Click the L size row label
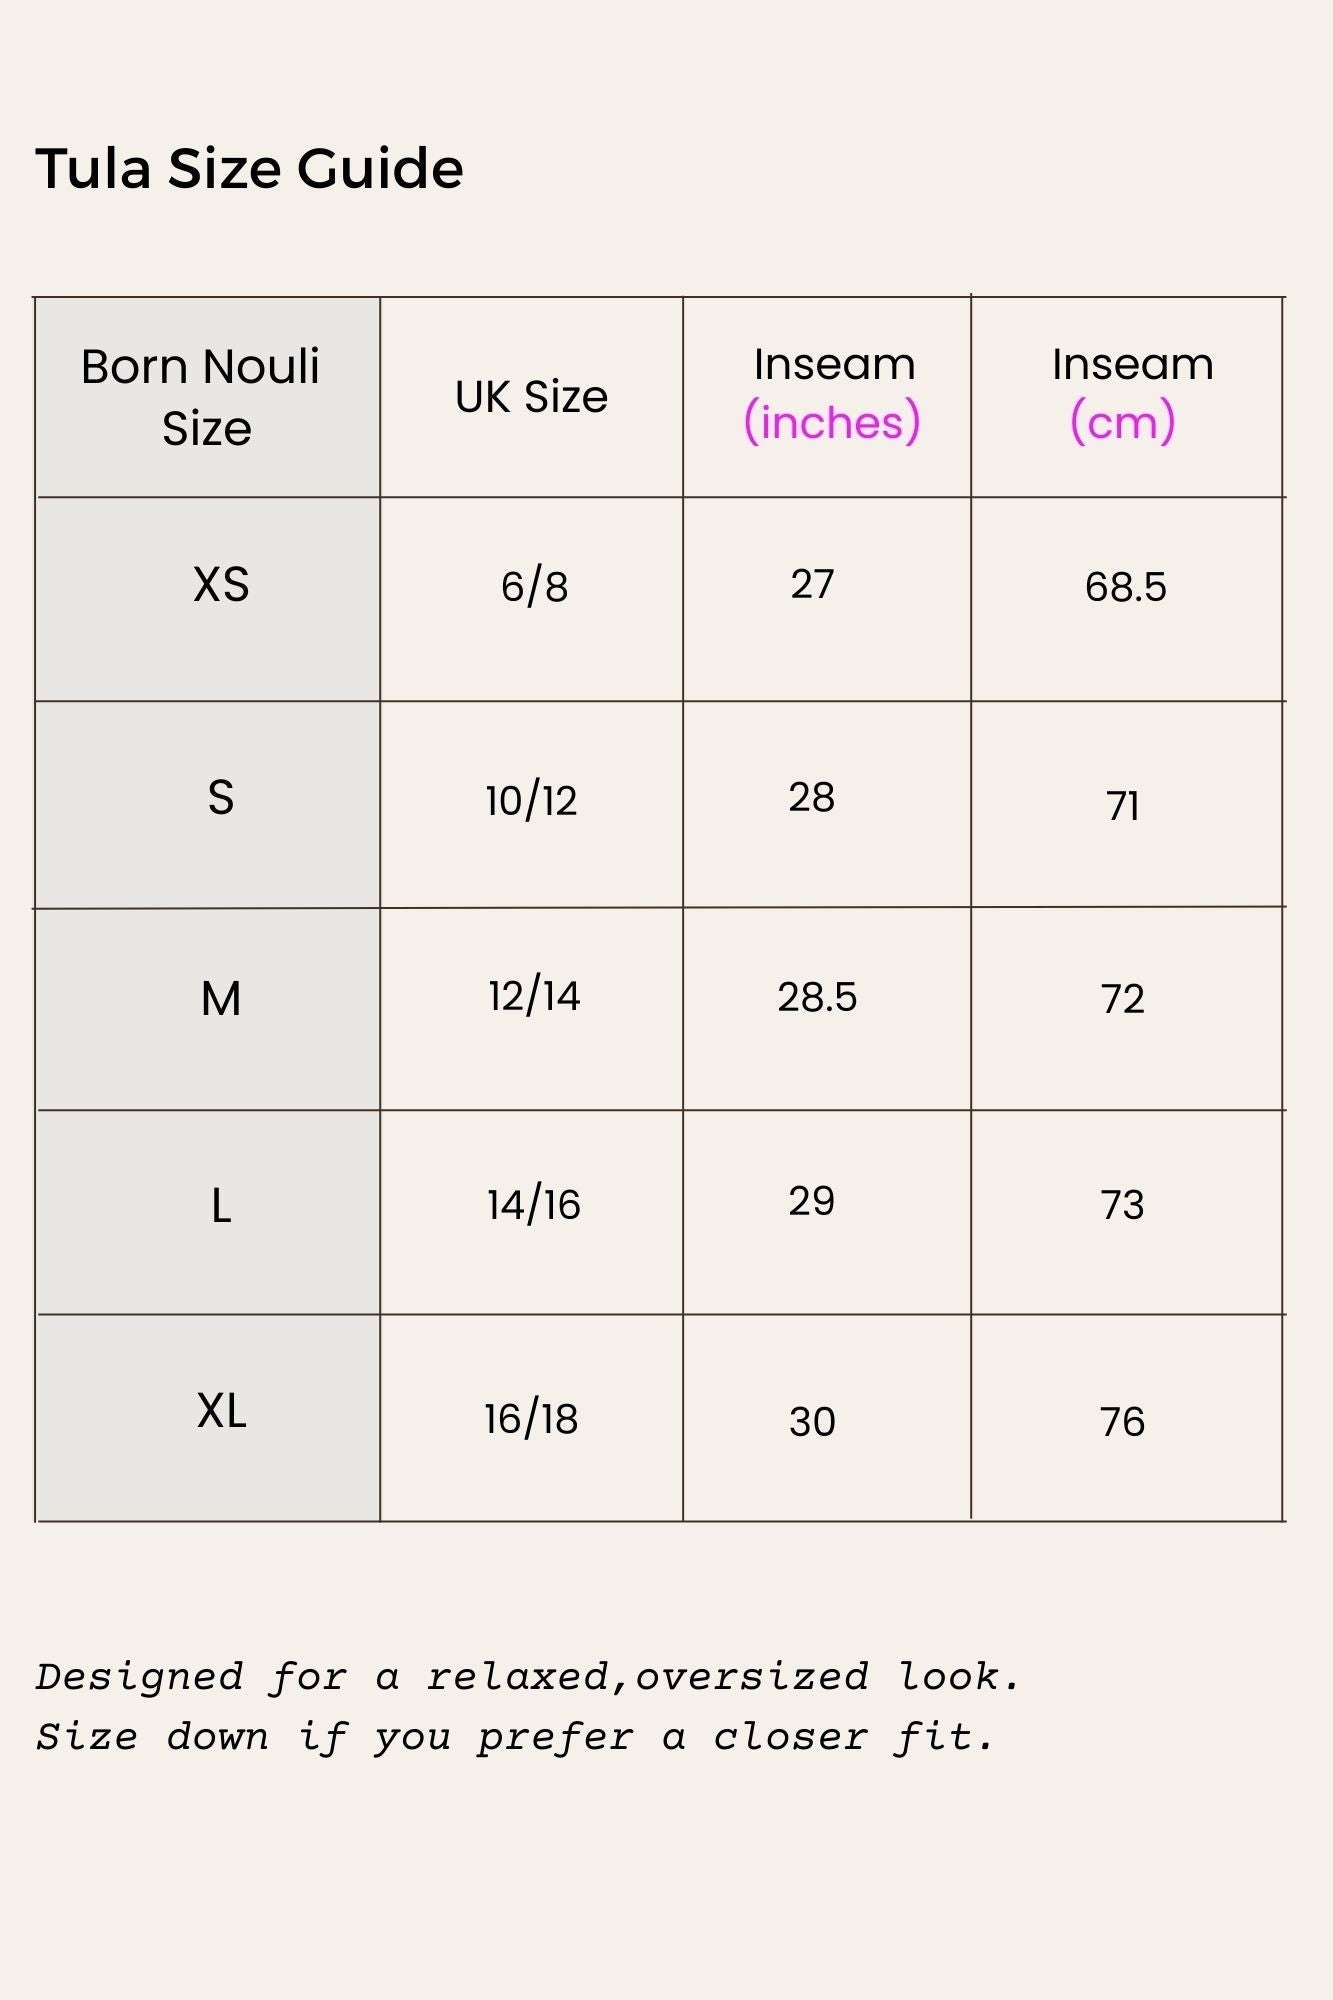Image resolution: width=1333 pixels, height=2000 pixels. pyautogui.click(x=221, y=1205)
